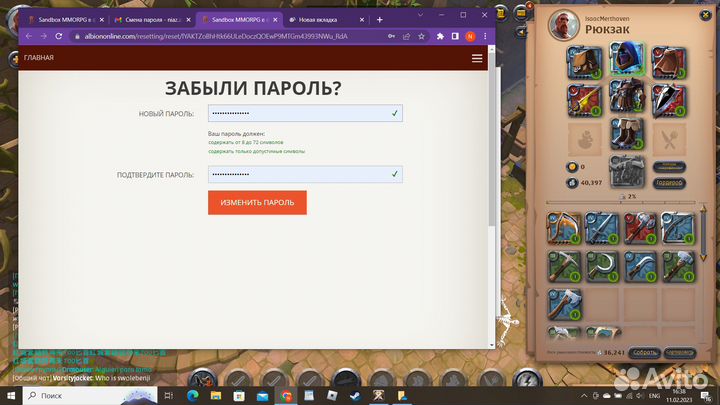
Task: Click the inventory scrollbar down arrow
Action: click(x=703, y=258)
